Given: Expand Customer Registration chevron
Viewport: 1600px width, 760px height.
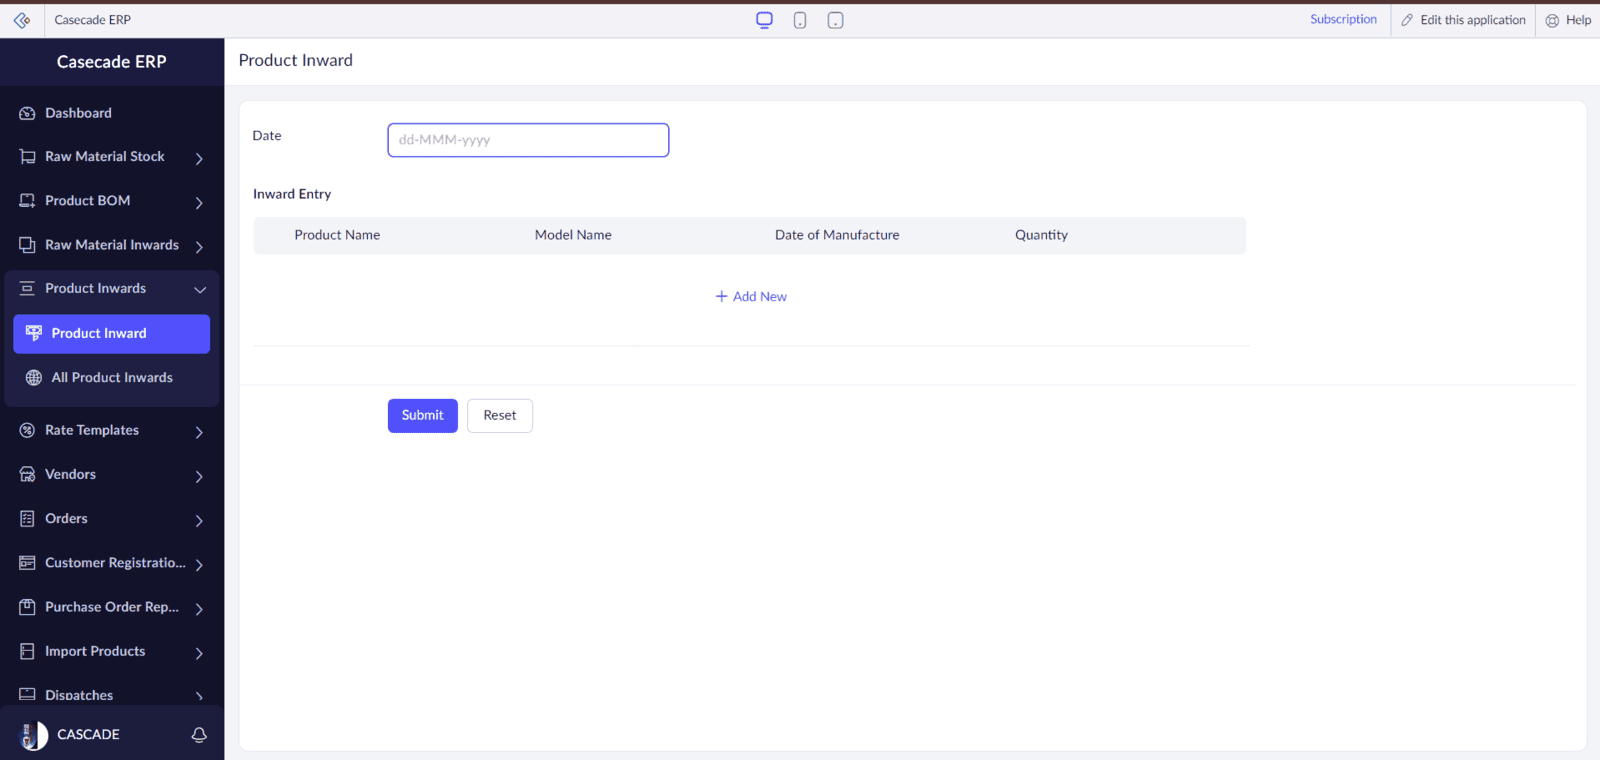Looking at the screenshot, I should click(199, 564).
